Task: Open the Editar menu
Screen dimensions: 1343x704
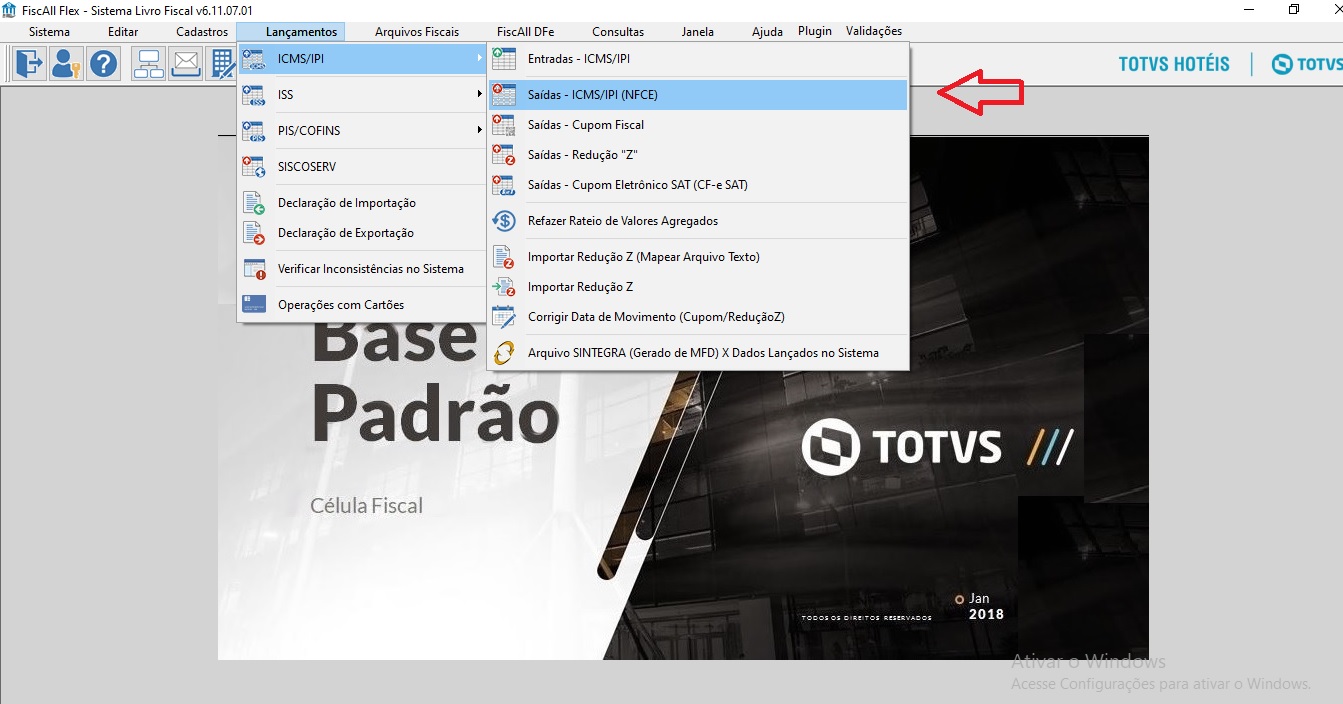Action: click(x=123, y=32)
